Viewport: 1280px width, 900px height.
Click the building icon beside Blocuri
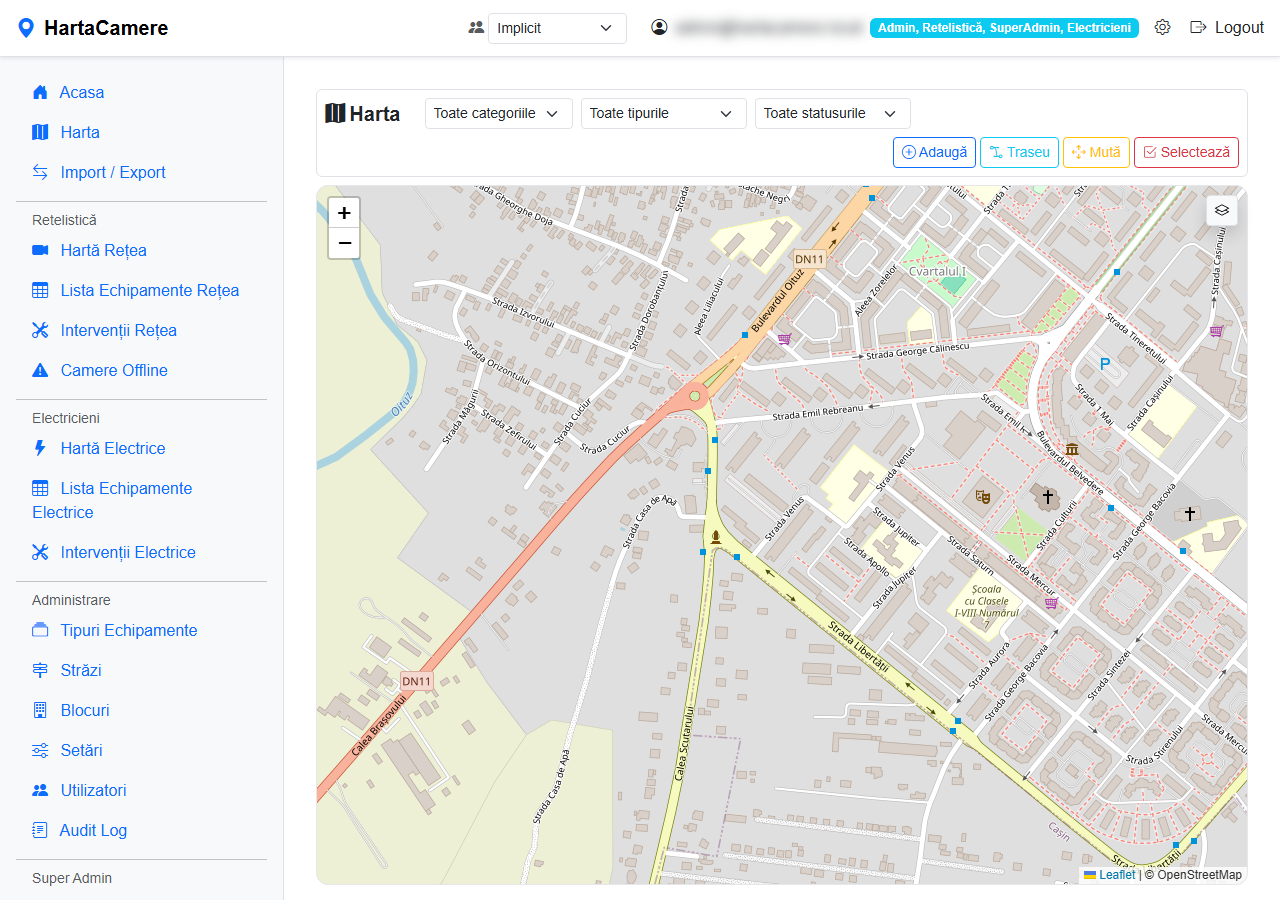click(x=40, y=710)
